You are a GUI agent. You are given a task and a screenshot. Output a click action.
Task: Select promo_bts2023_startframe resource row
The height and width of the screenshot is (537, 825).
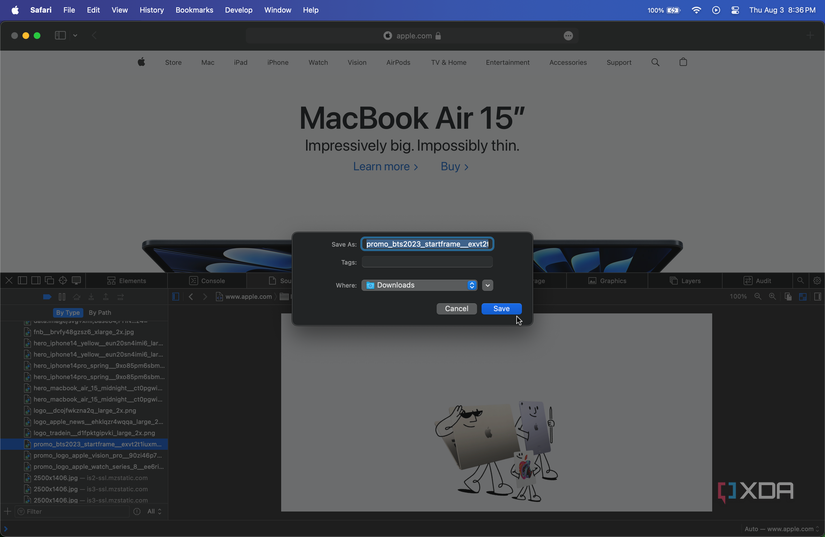84,444
